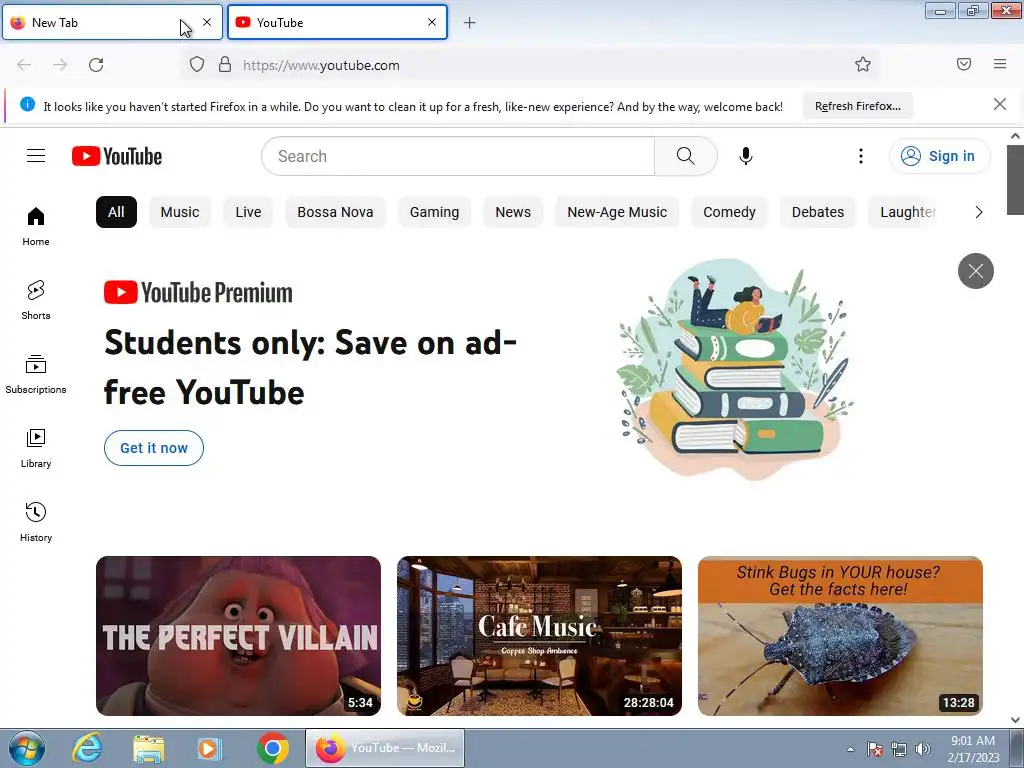Open History from sidebar

(x=36, y=522)
